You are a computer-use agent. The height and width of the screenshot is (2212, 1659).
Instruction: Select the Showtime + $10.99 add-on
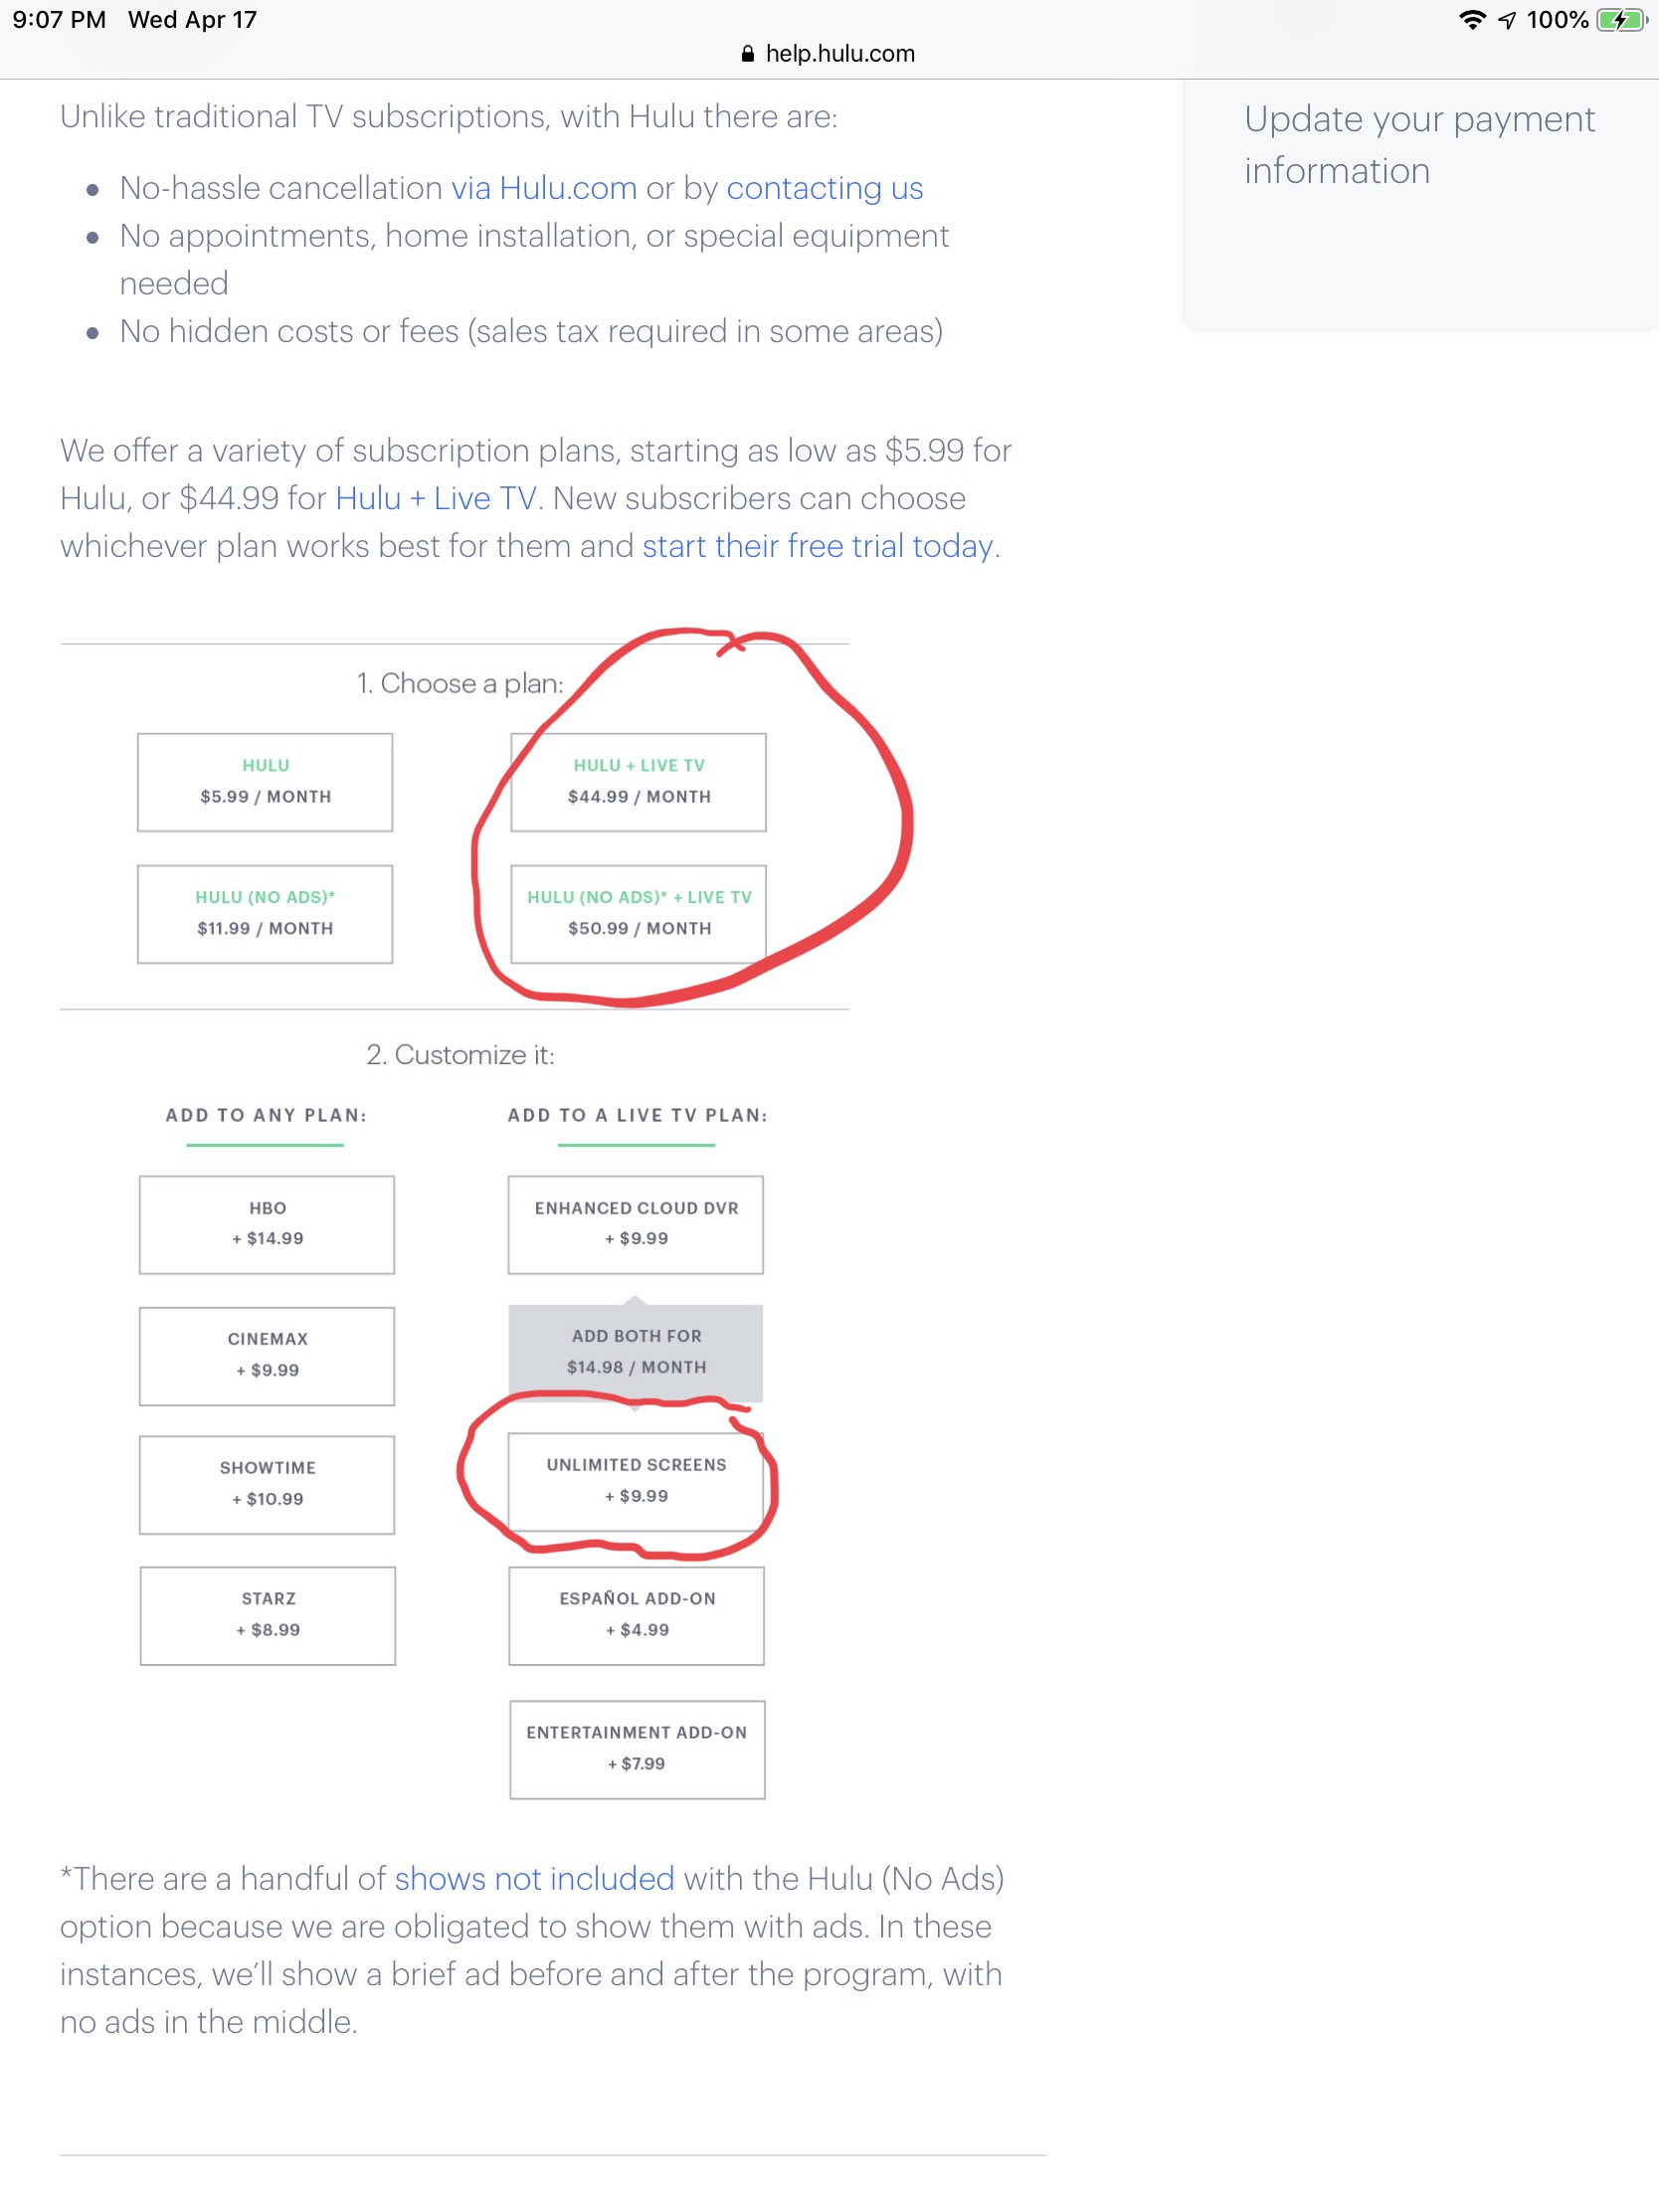click(267, 1484)
